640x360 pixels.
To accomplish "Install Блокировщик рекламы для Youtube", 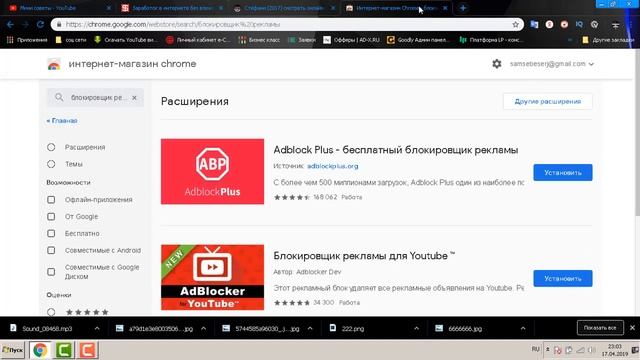I will point(563,278).
